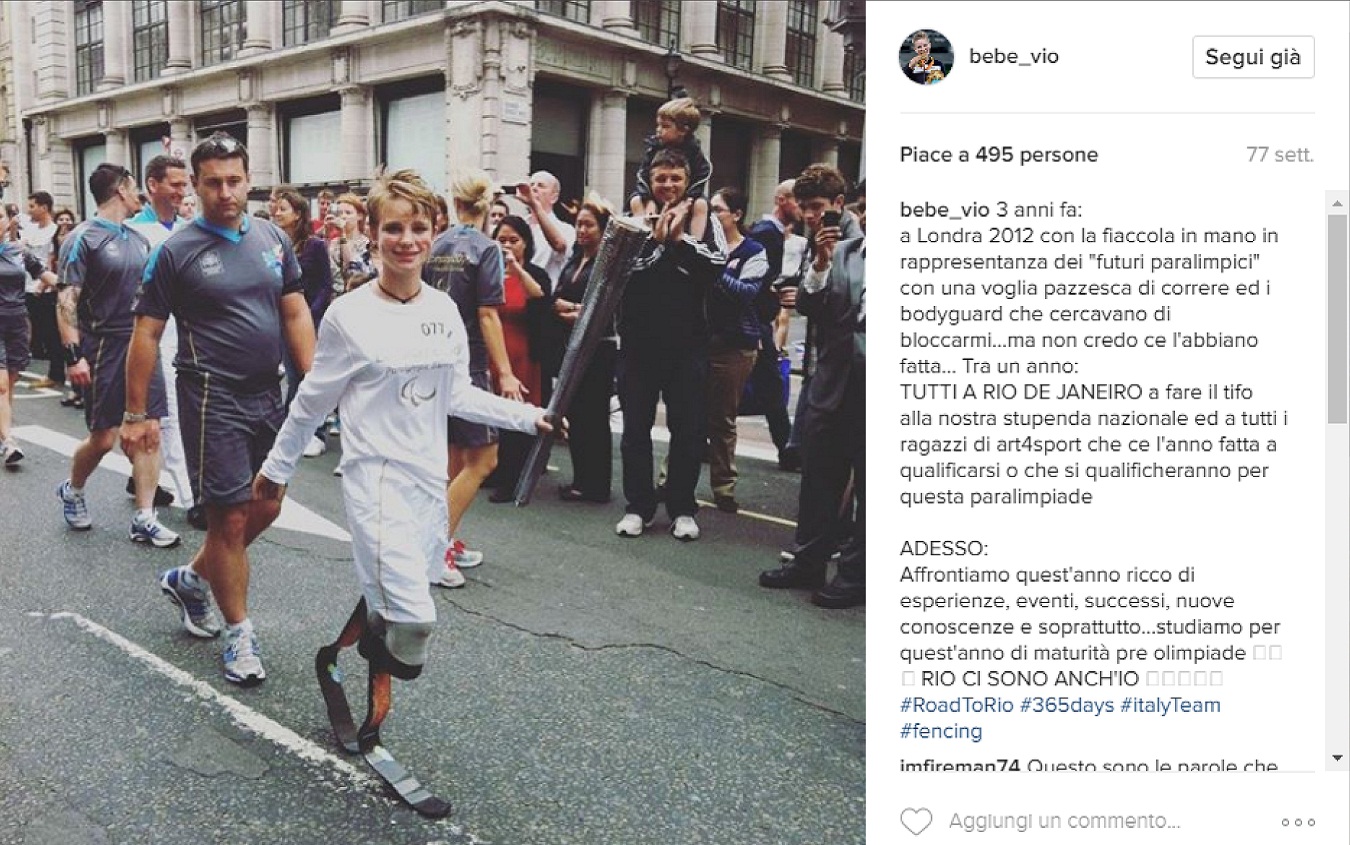Screen dimensions: 1350x845
Task: Open bebe_vio username in header
Action: 1013,57
